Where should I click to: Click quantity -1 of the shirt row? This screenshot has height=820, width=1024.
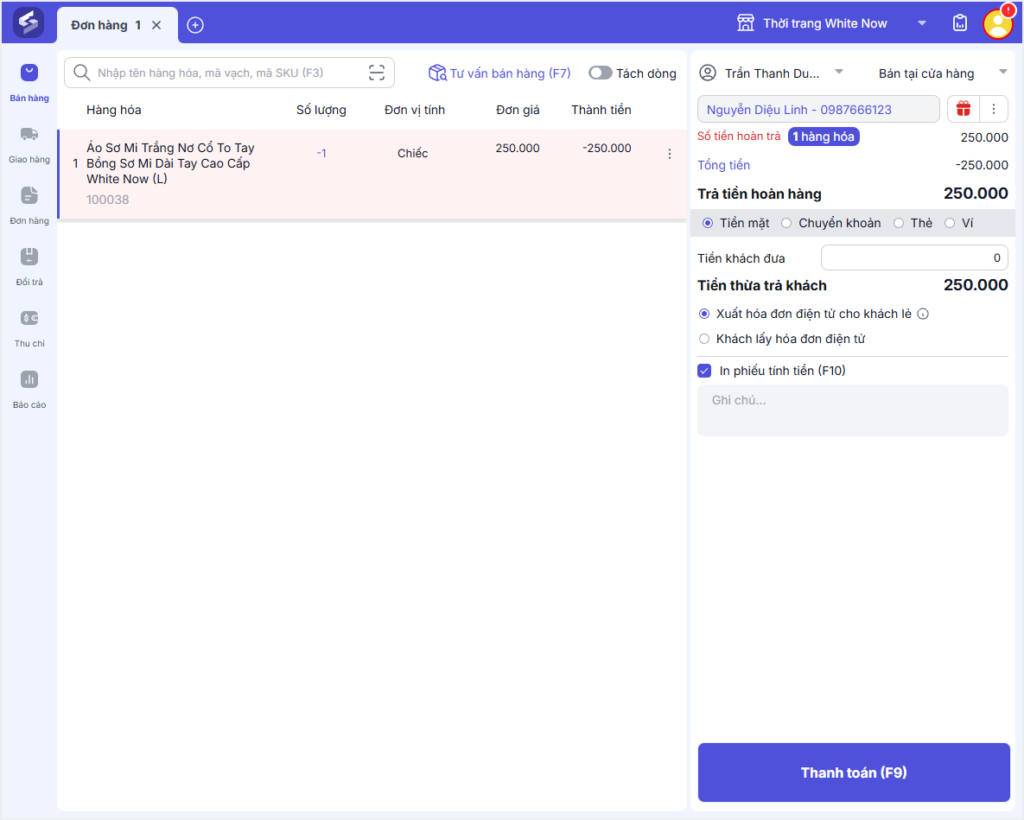(321, 153)
